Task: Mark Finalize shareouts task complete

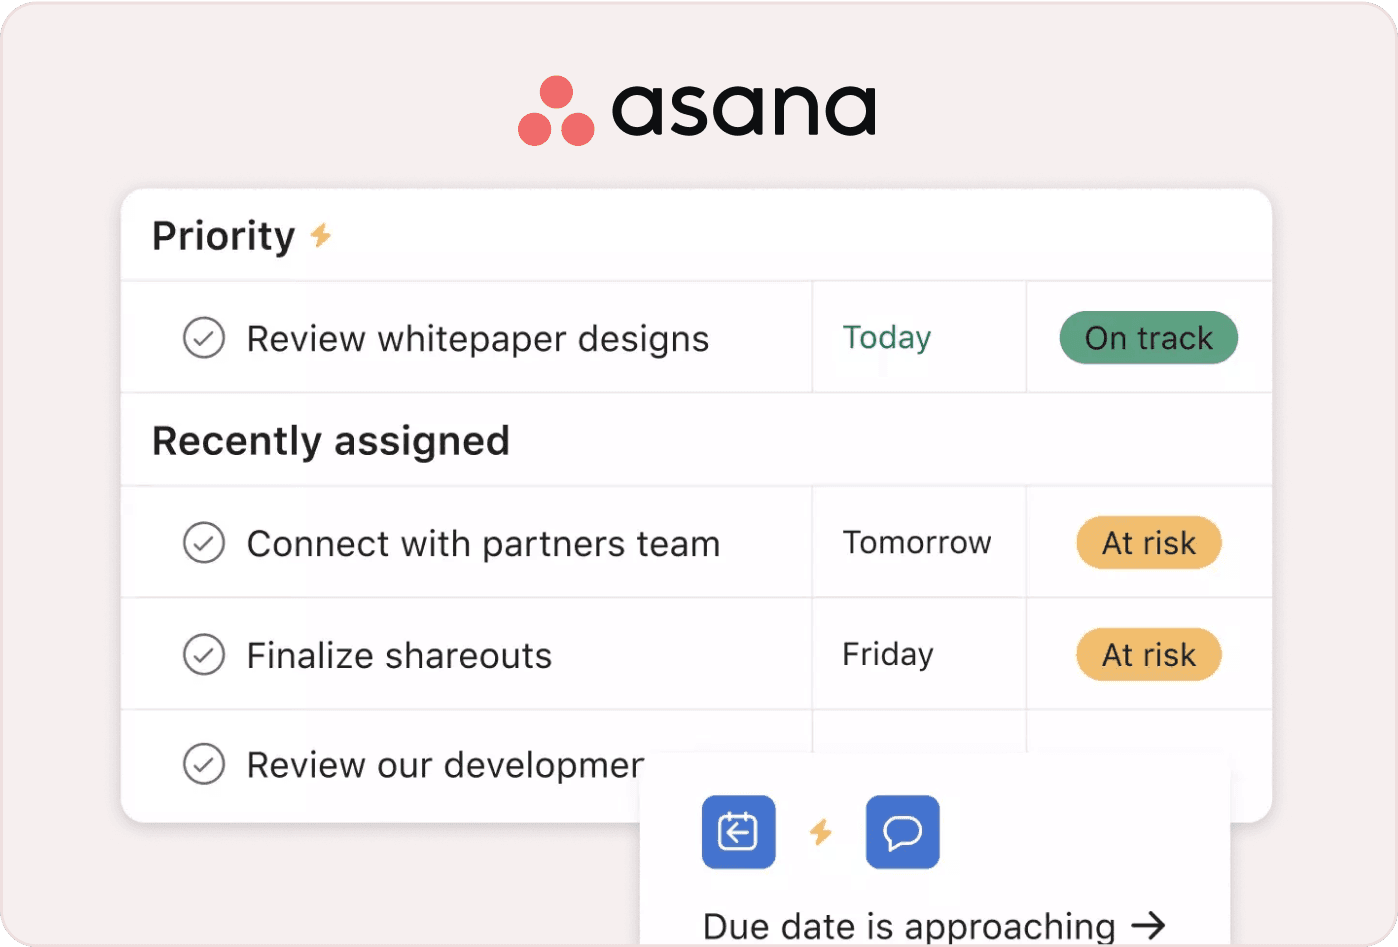Action: point(204,655)
